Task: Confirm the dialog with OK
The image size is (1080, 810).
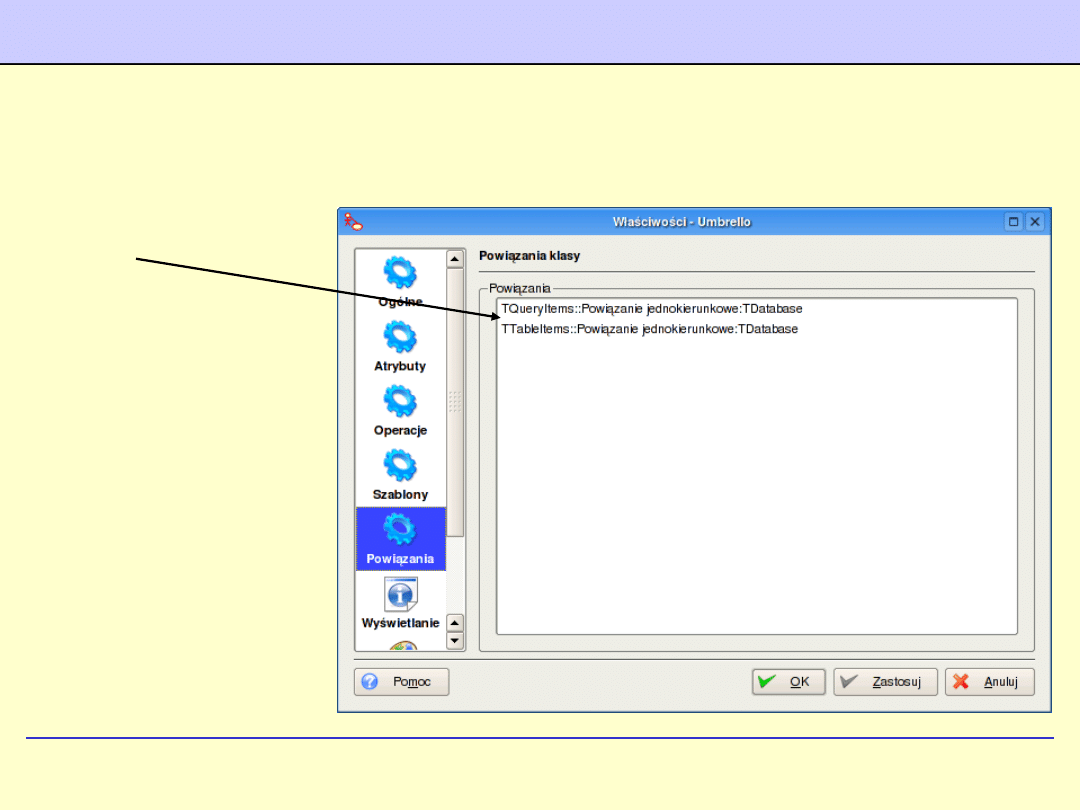Action: point(788,682)
